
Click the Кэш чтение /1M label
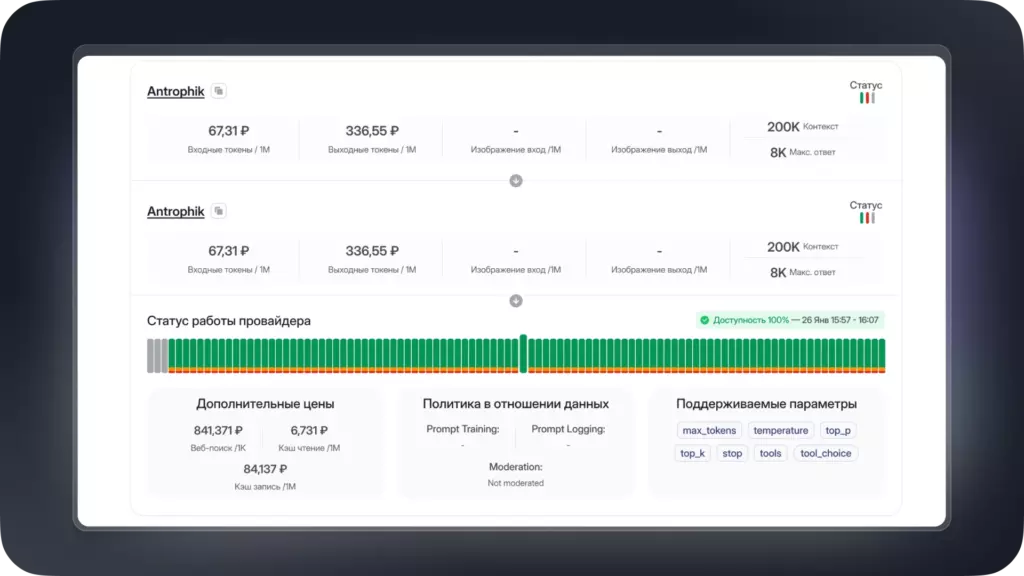[309, 448]
